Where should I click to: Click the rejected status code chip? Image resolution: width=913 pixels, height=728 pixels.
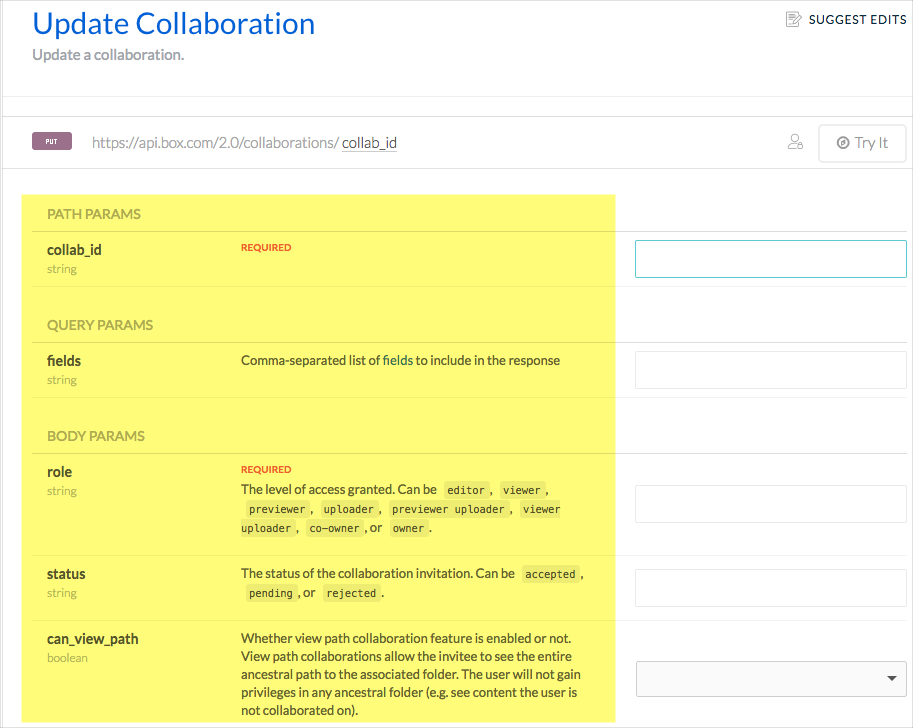click(351, 593)
